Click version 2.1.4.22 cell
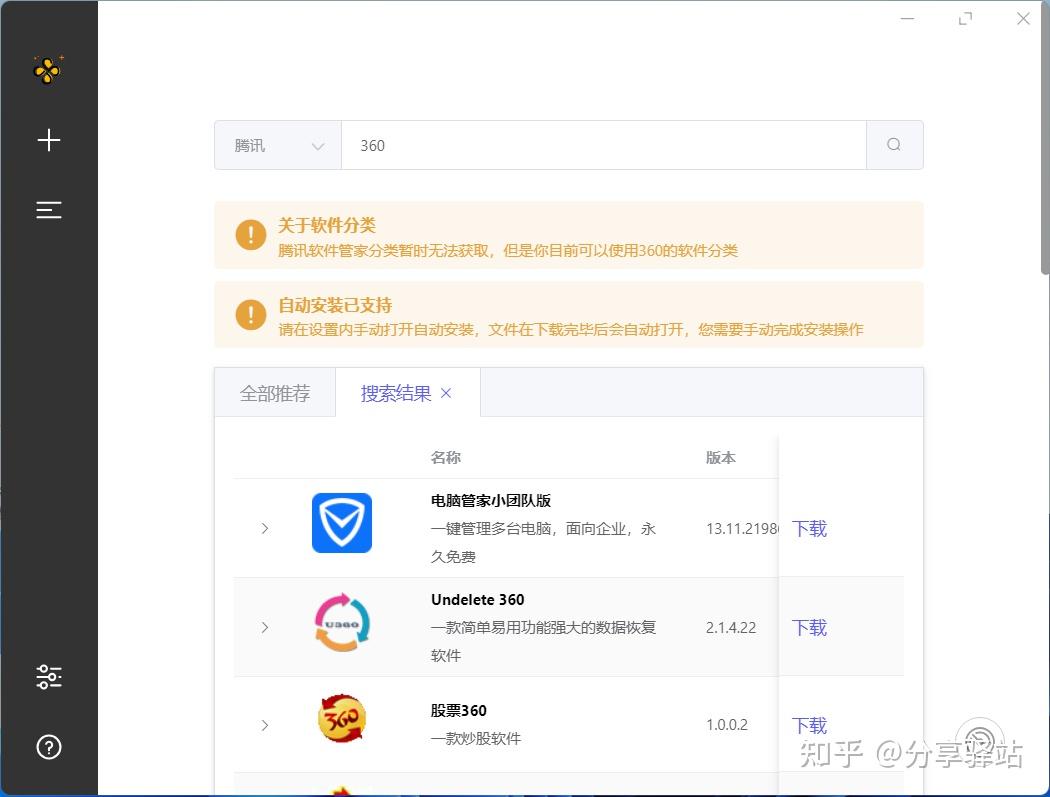1050x797 pixels. click(x=731, y=628)
